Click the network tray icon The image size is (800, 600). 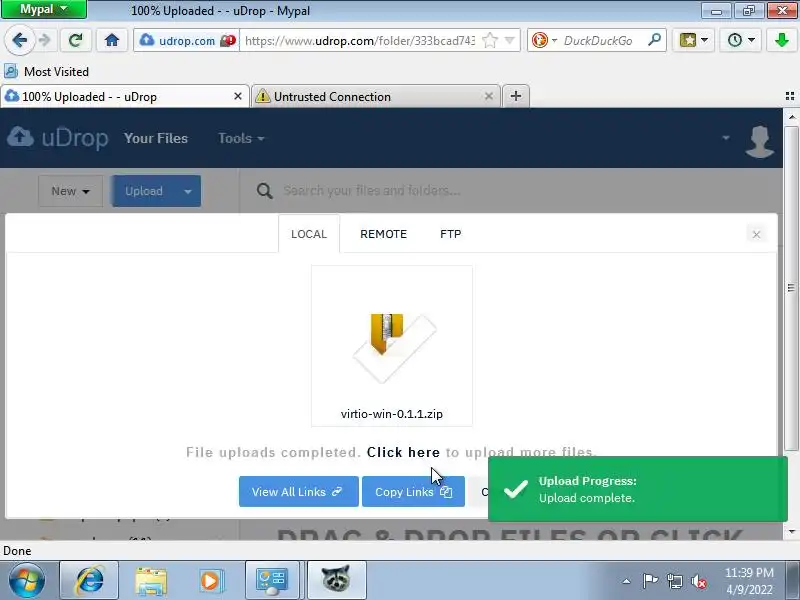[674, 581]
